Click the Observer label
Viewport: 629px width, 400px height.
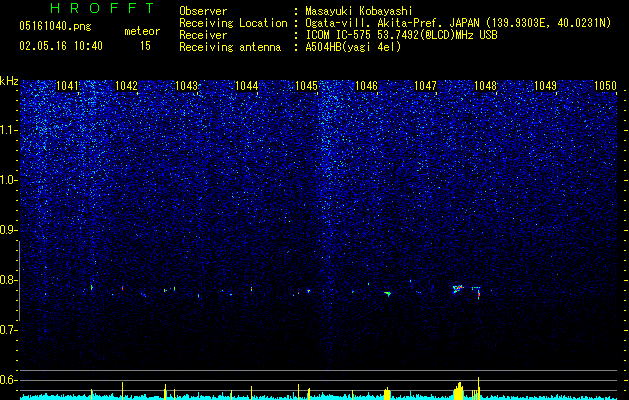point(203,11)
